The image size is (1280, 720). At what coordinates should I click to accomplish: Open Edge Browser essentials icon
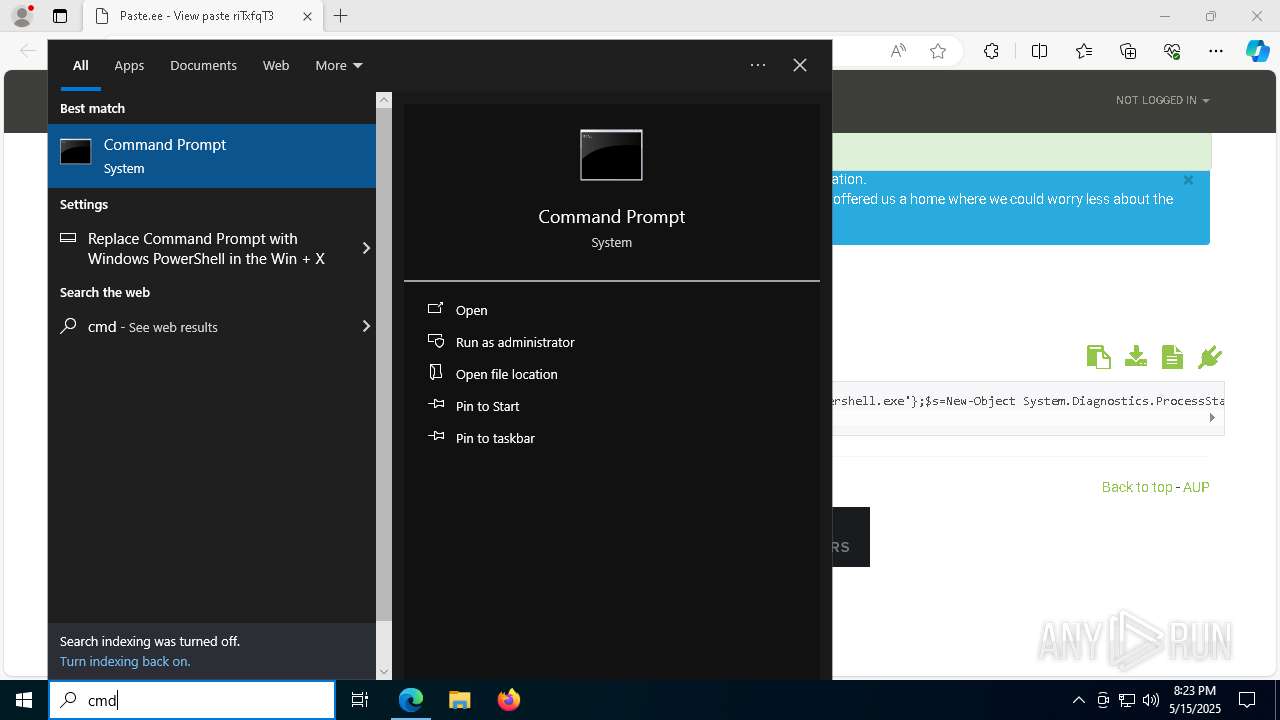pyautogui.click(x=1172, y=51)
